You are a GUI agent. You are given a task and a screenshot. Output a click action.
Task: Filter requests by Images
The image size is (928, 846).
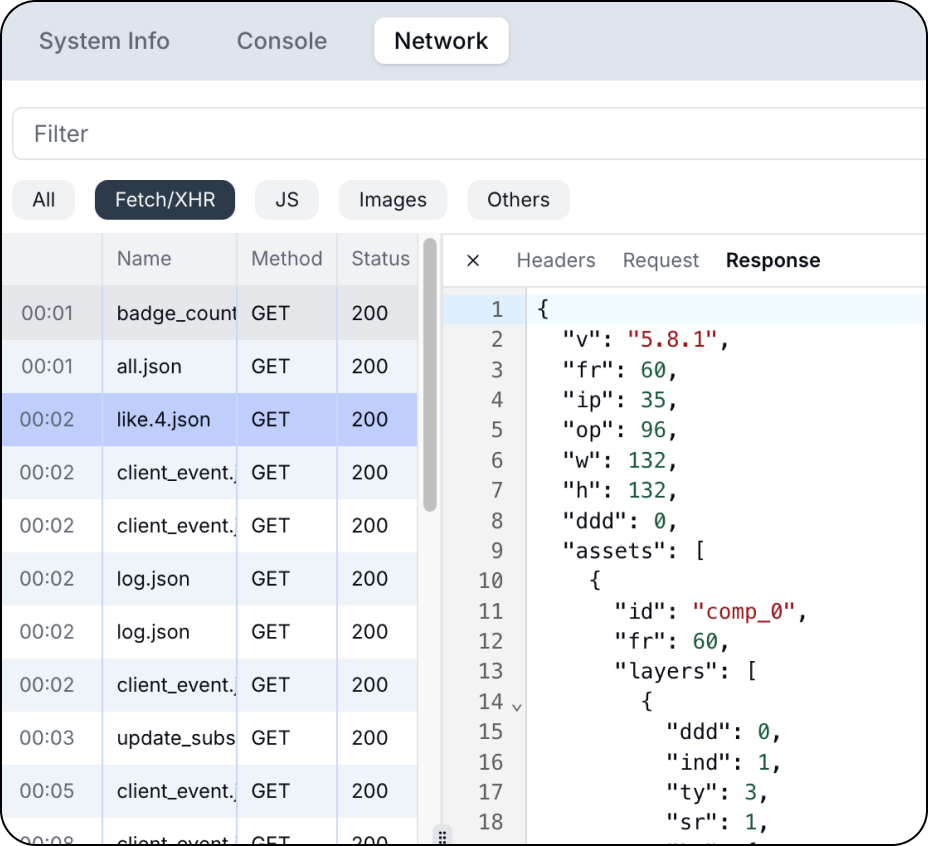[x=393, y=200]
